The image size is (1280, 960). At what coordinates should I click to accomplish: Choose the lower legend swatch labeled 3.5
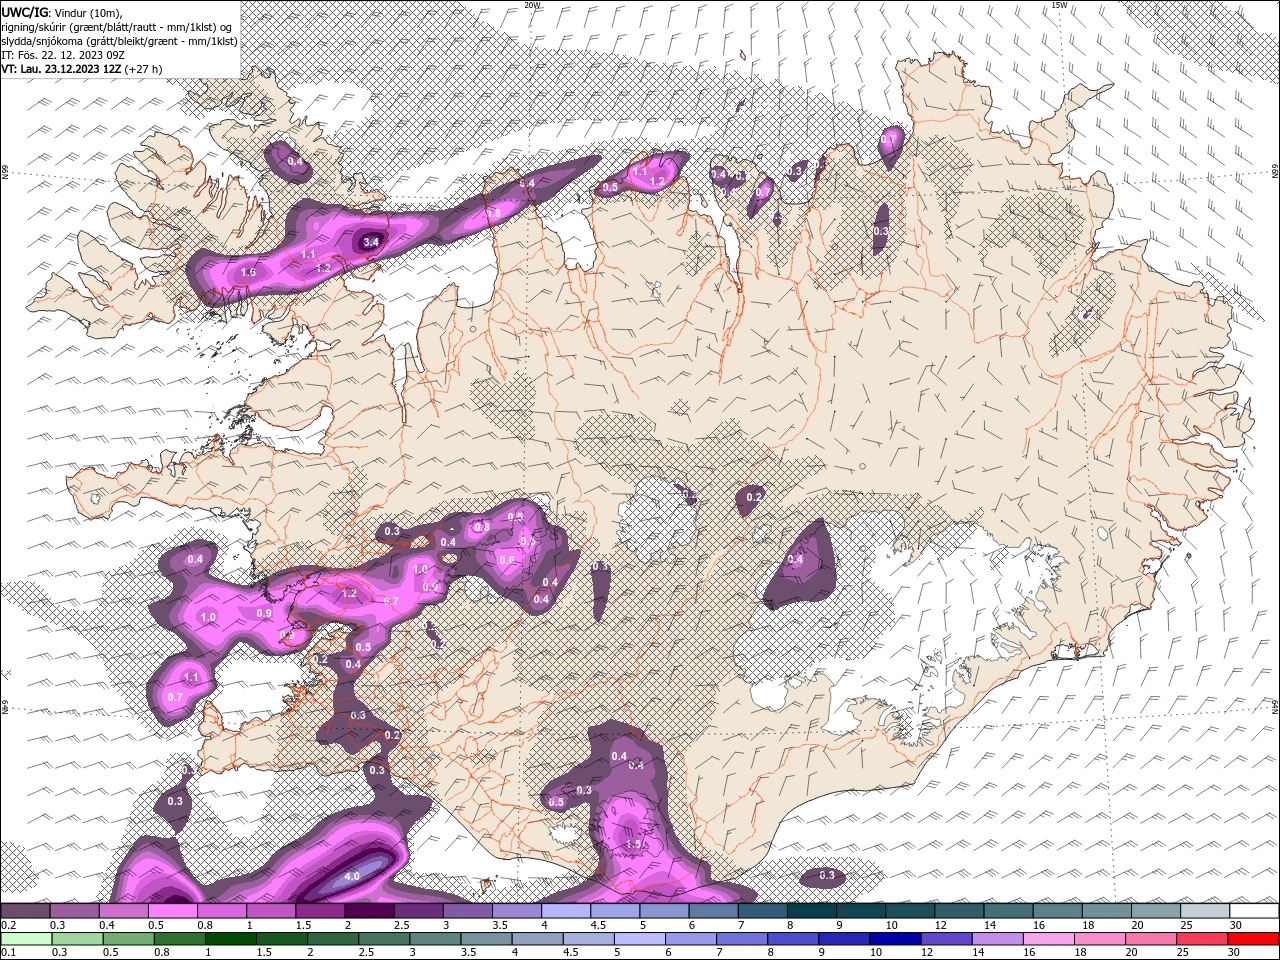tap(486, 939)
